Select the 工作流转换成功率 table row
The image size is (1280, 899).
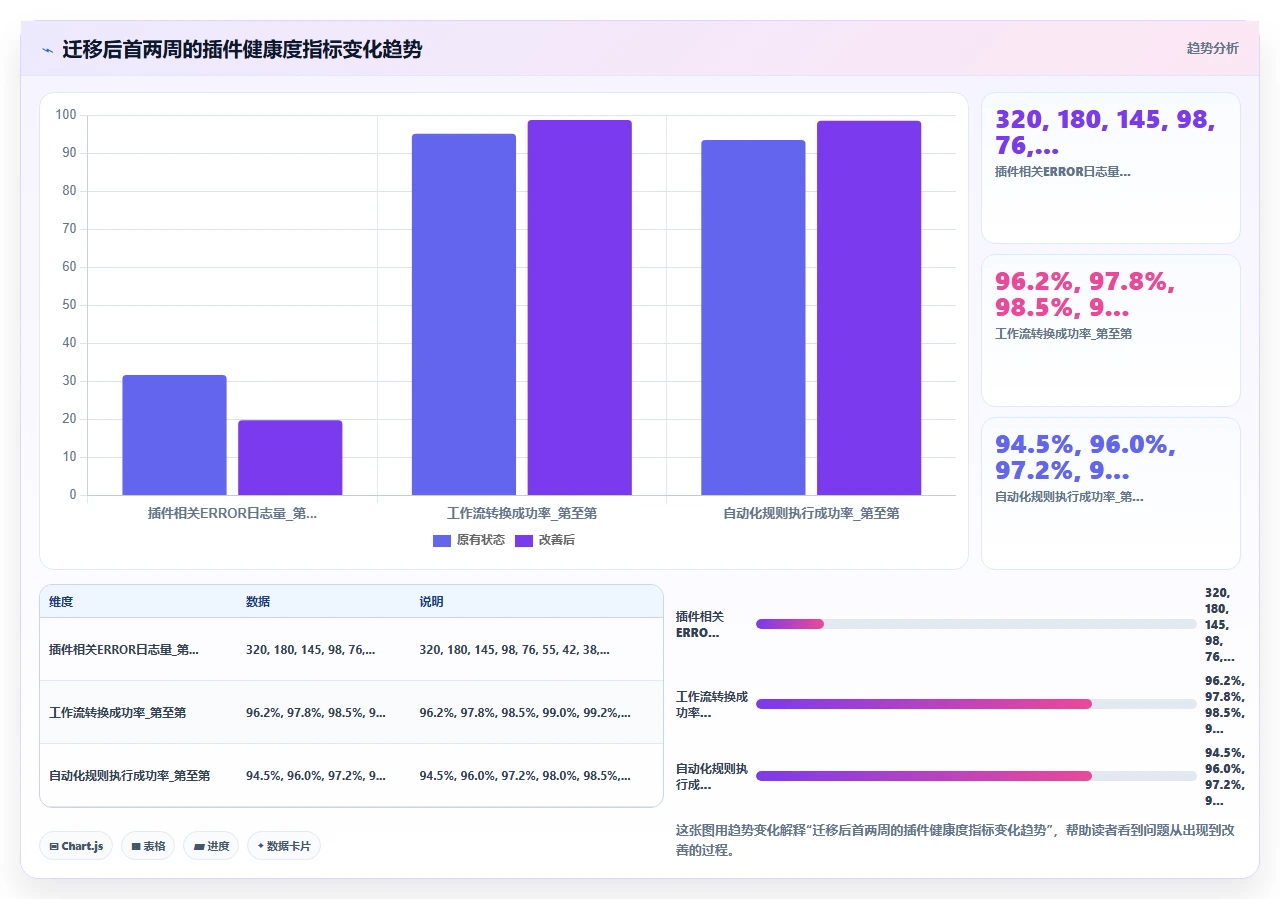click(351, 713)
